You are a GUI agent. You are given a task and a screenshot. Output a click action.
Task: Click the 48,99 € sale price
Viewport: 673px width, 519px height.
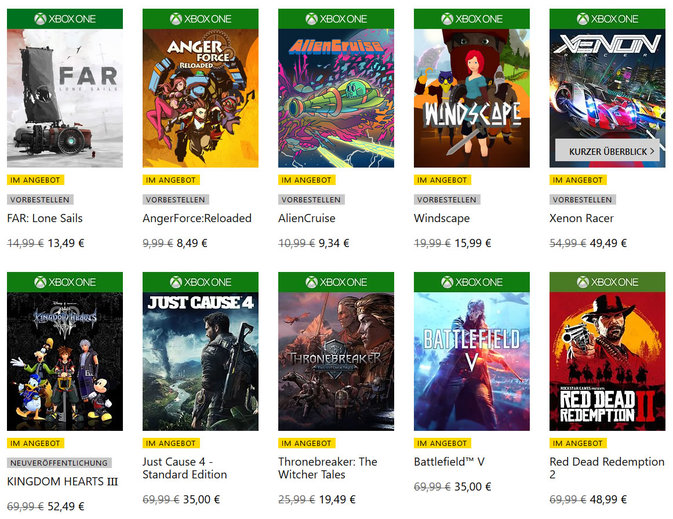pos(609,500)
